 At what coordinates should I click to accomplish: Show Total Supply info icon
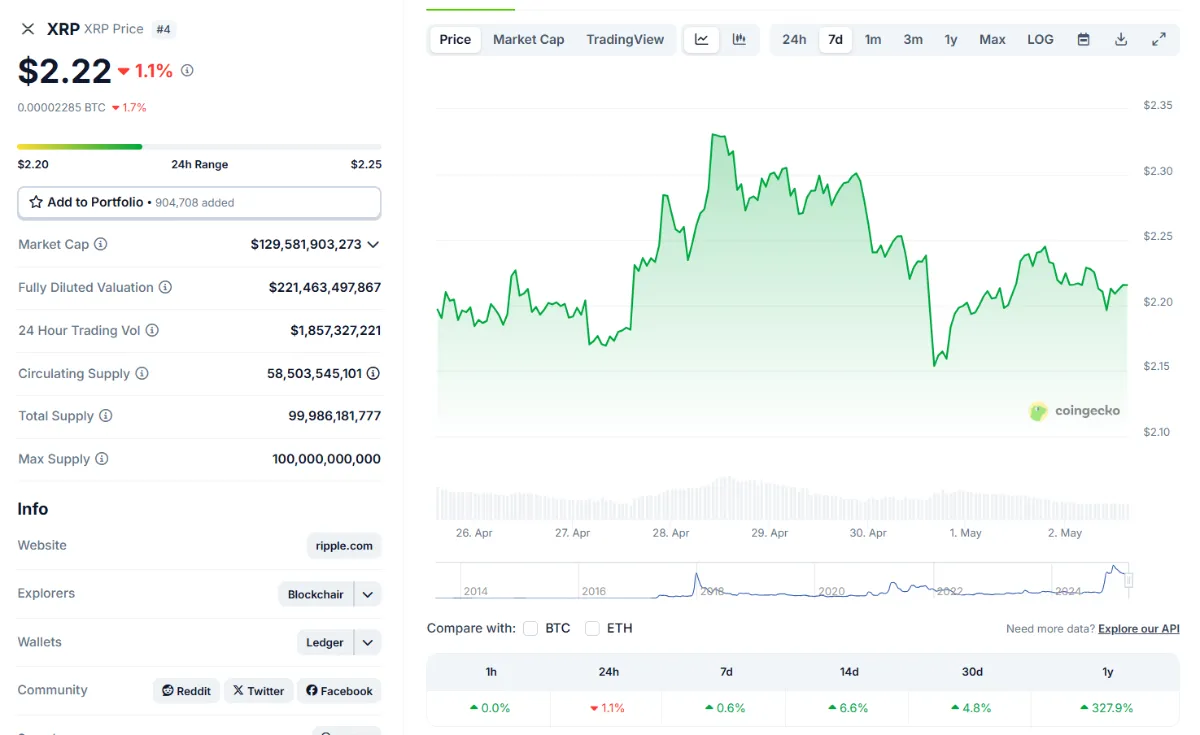105,416
